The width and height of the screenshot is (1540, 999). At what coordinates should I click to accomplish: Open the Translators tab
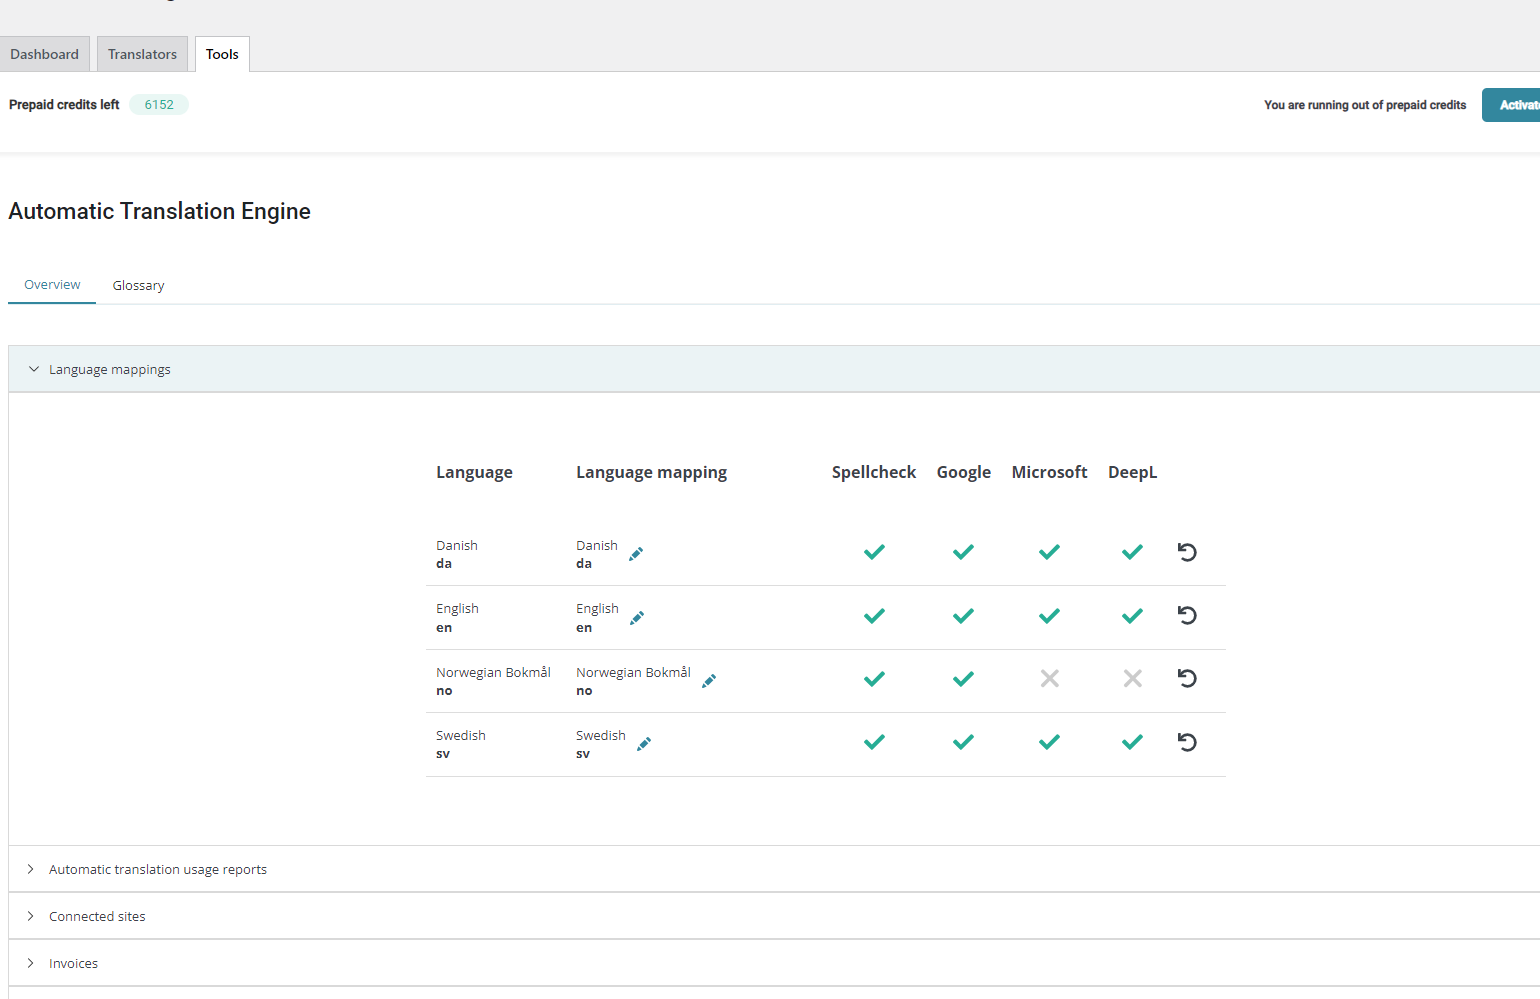pos(142,54)
